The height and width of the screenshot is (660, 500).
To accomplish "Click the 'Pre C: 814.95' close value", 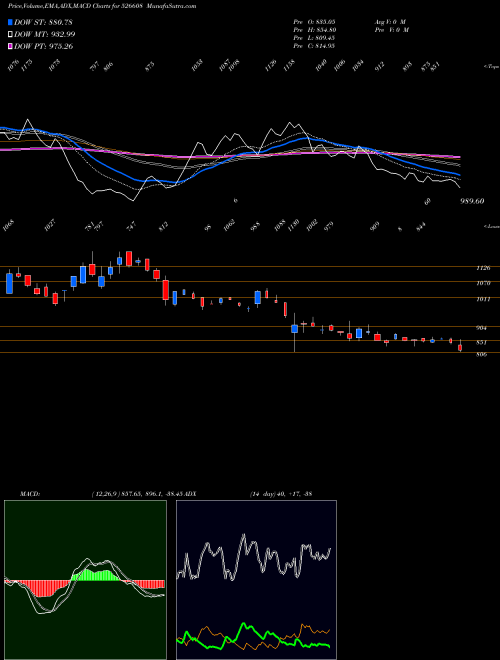I will point(314,46).
